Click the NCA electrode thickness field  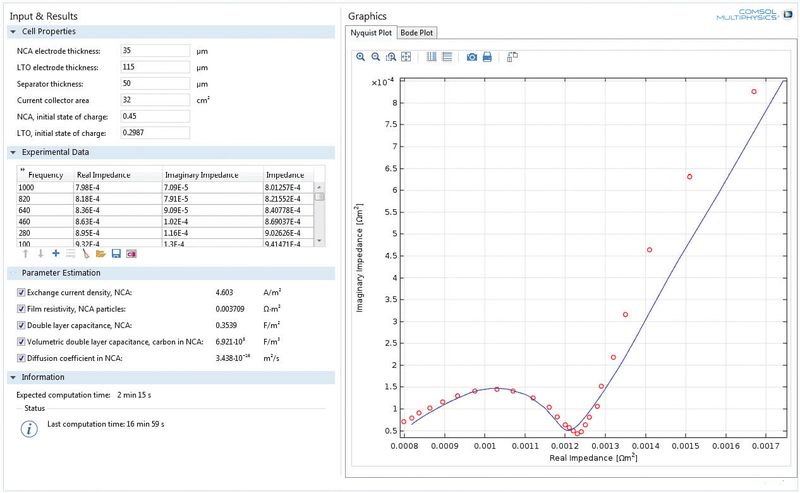pyautogui.click(x=155, y=51)
